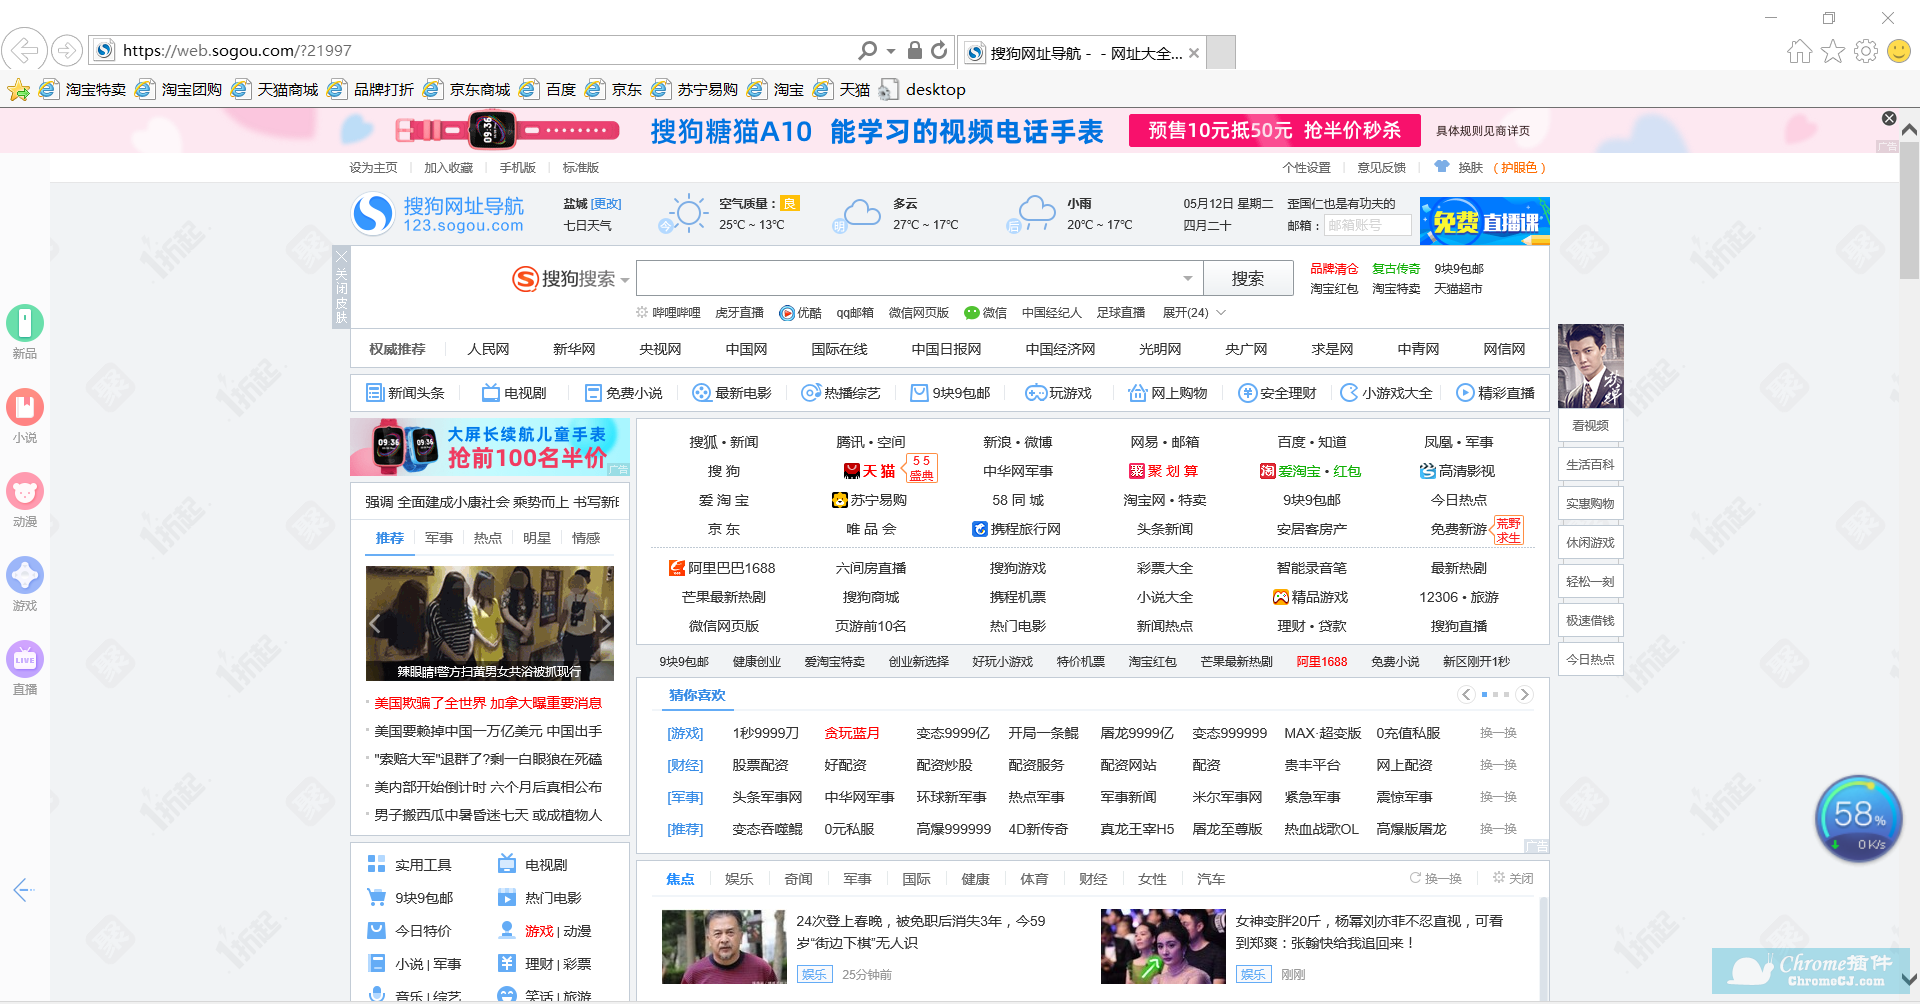The width and height of the screenshot is (1920, 1004).
Task: Close the top banner advertisement
Action: tap(1889, 118)
